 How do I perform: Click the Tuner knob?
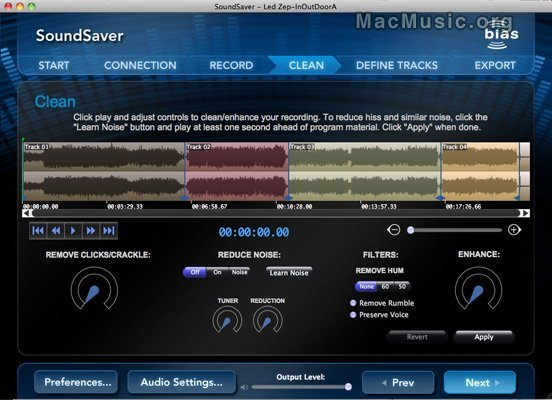[x=227, y=320]
